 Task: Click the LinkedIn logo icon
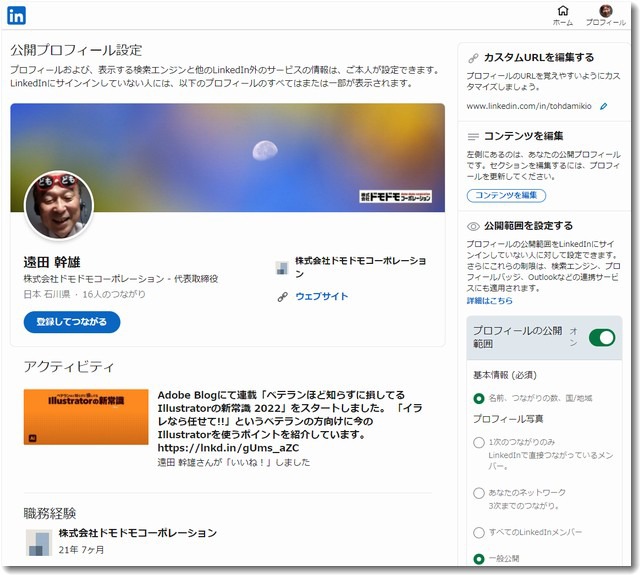tap(16, 16)
